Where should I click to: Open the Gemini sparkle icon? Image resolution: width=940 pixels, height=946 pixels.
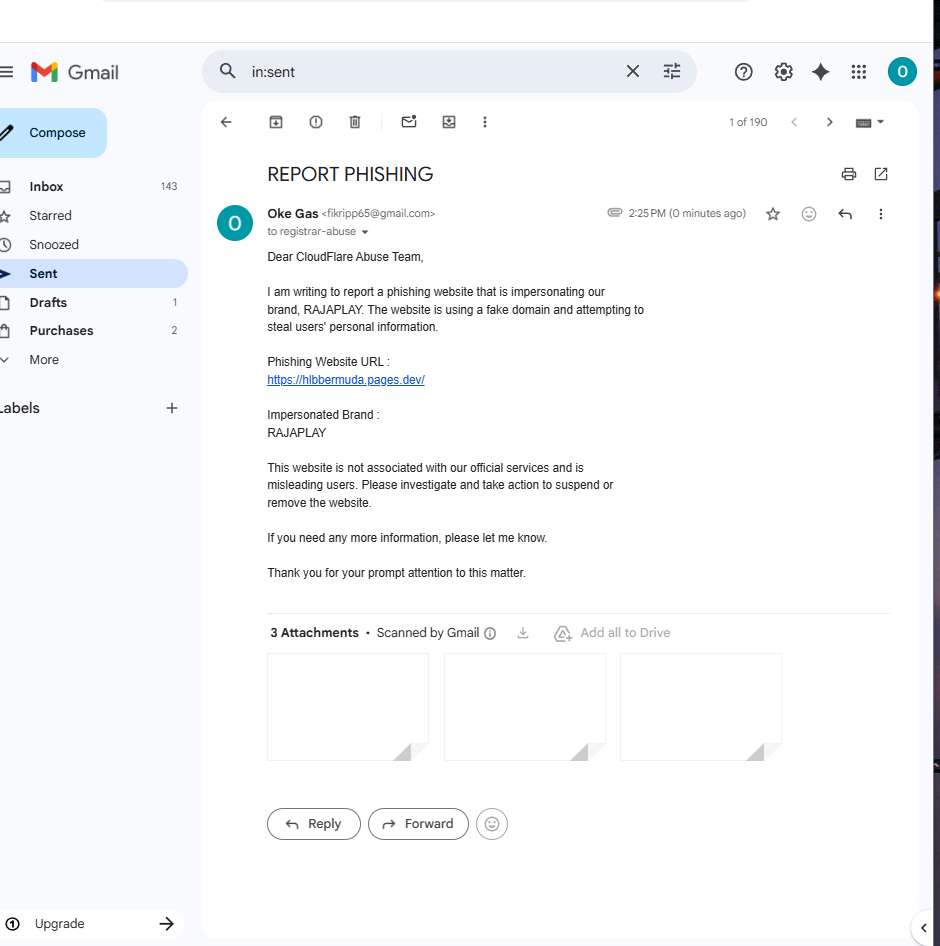click(821, 72)
